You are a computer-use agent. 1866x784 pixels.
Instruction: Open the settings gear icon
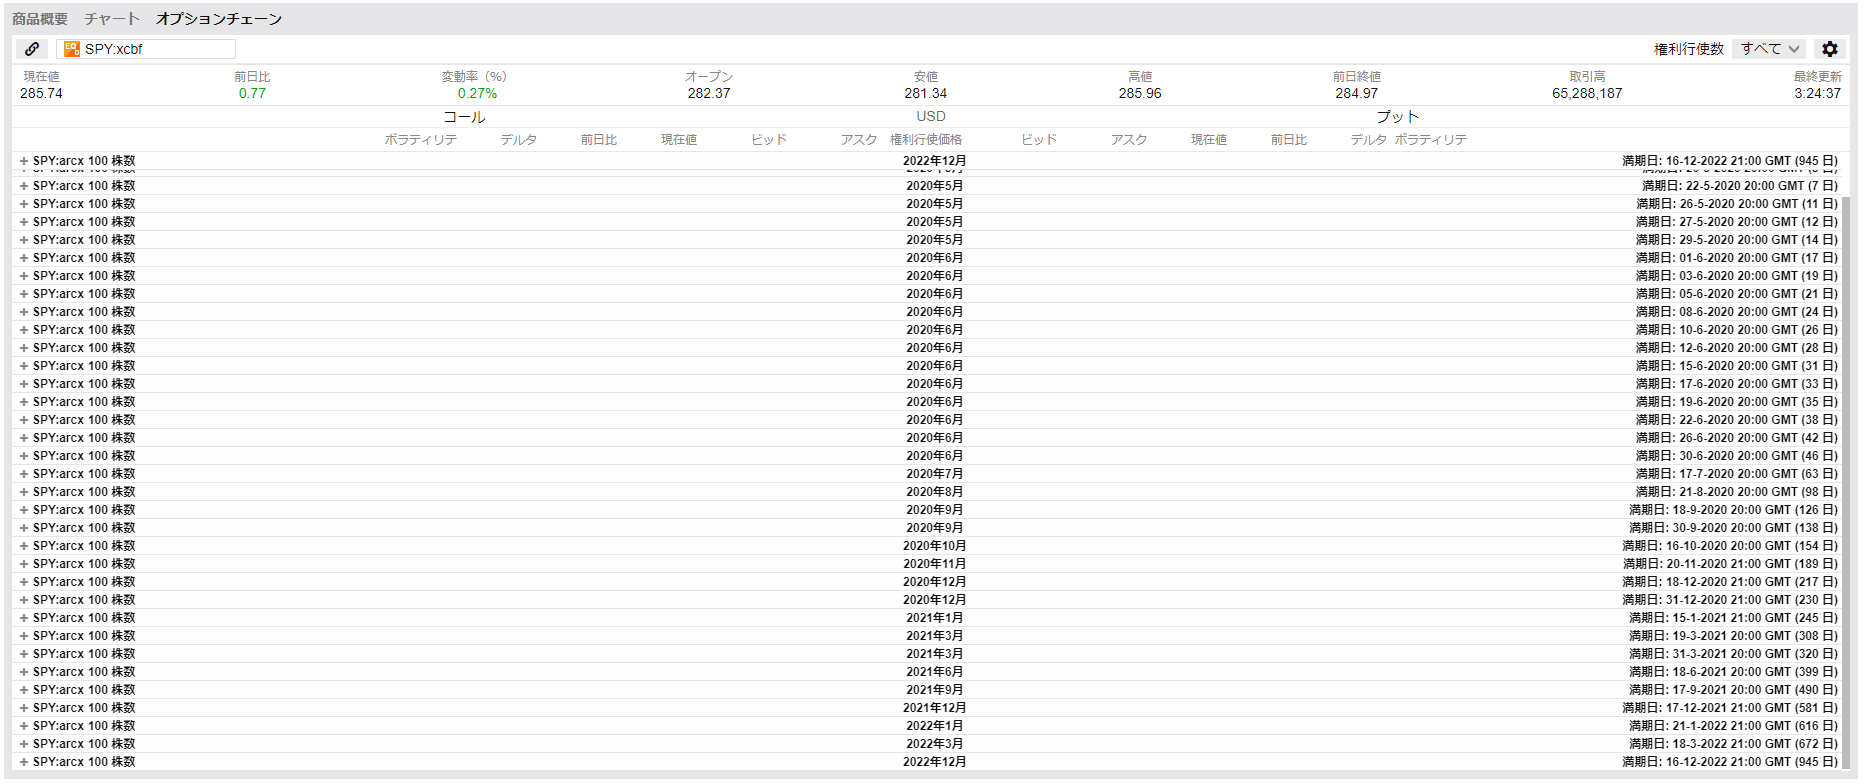[1830, 49]
